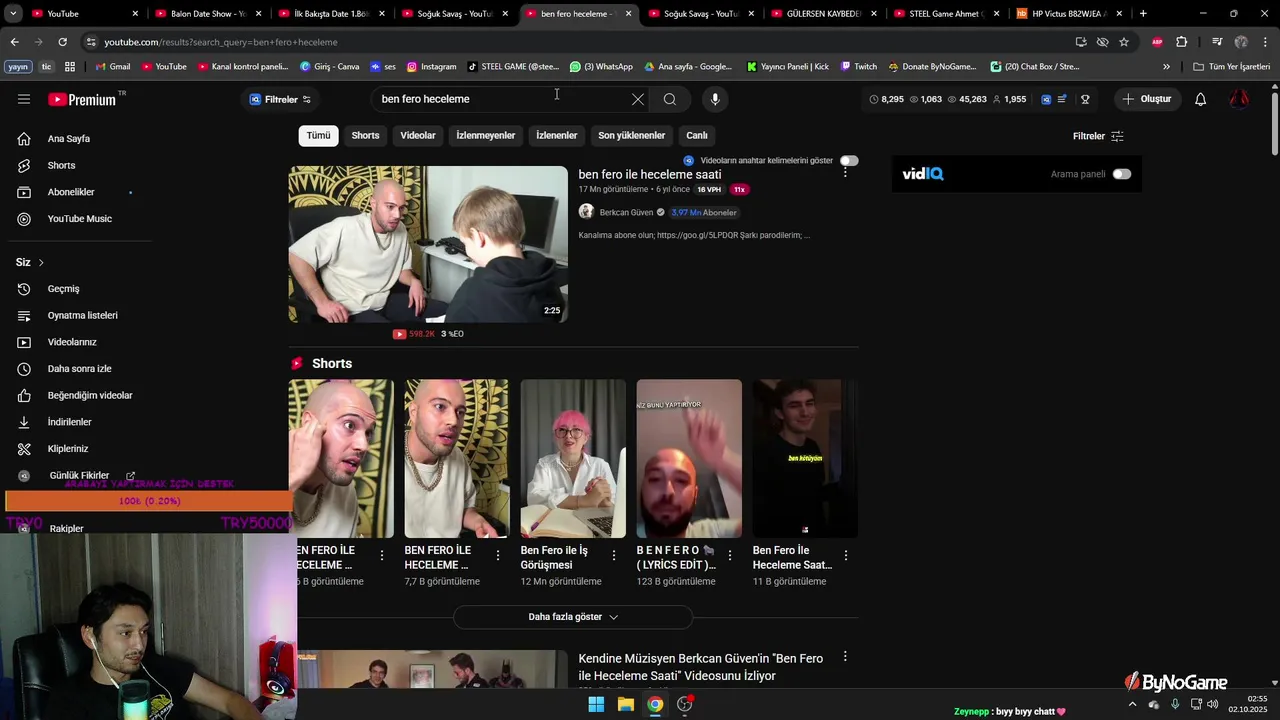Toggle the vidIQ 'Arama paneli' switch

point(1122,174)
